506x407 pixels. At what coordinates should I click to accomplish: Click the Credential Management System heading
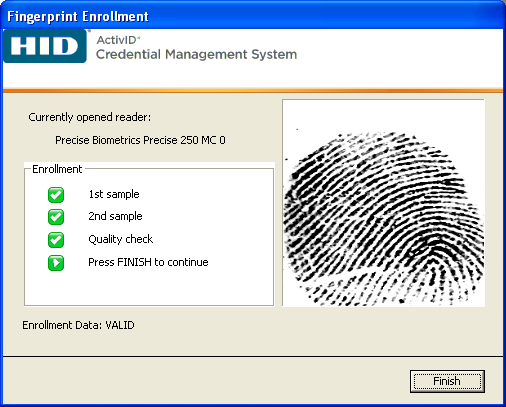pyautogui.click(x=196, y=54)
